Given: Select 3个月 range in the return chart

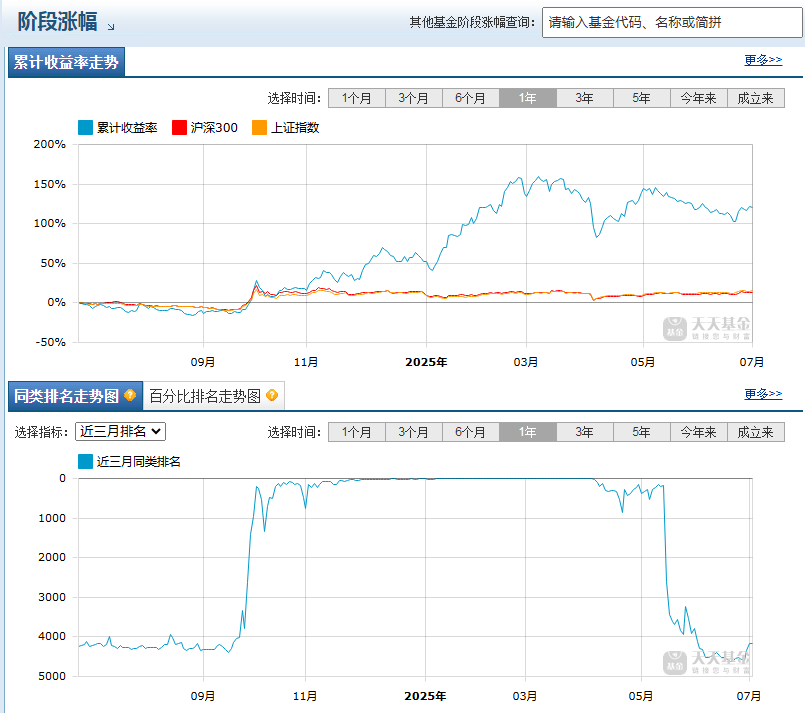Looking at the screenshot, I should click(414, 98).
